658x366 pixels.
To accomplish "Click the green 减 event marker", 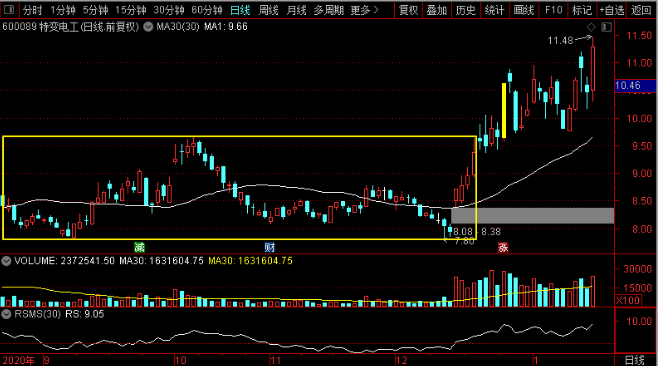I will 139,247.
